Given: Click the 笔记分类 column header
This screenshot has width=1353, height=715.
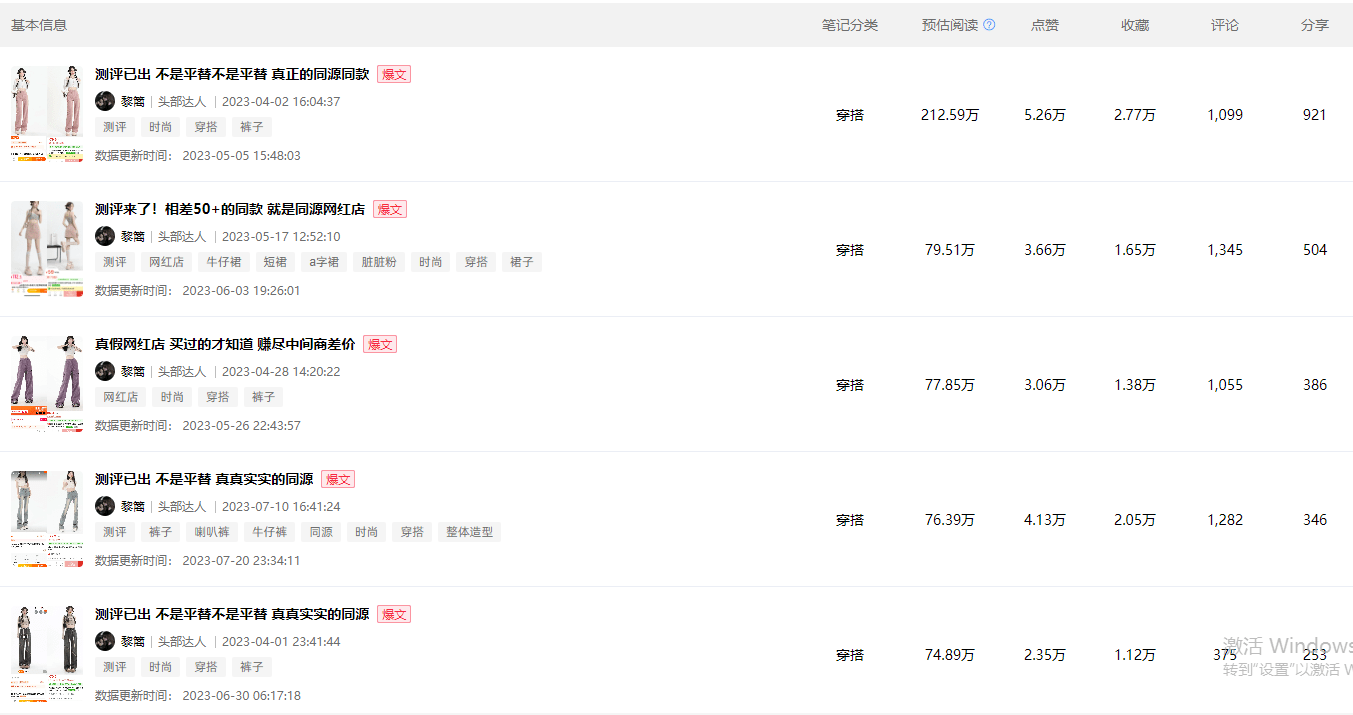Looking at the screenshot, I should click(x=850, y=25).
